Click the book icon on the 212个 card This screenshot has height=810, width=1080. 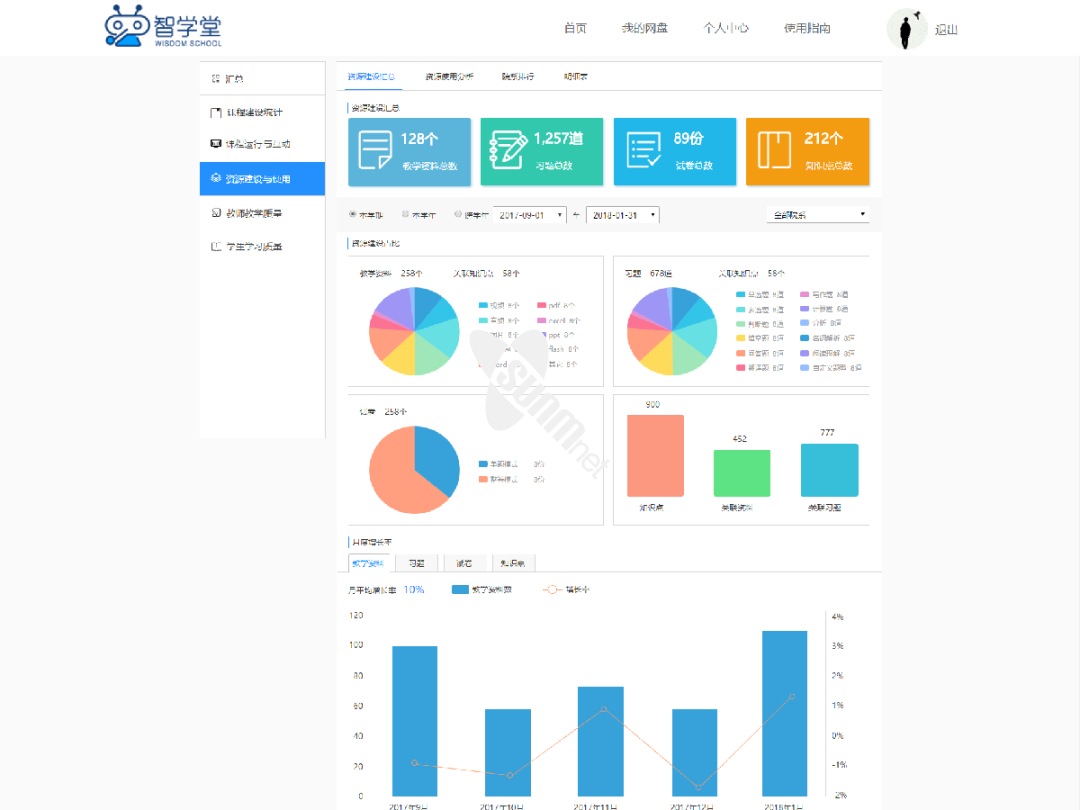[774, 151]
